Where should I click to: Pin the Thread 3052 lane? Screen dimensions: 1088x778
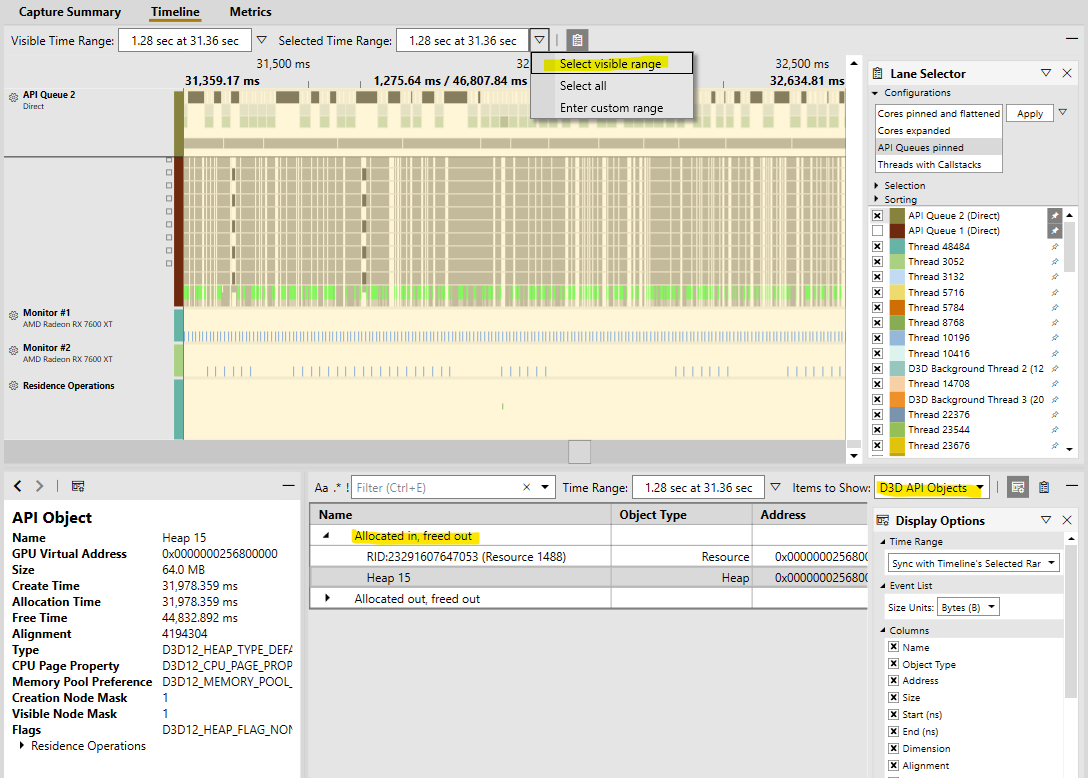click(x=1054, y=262)
